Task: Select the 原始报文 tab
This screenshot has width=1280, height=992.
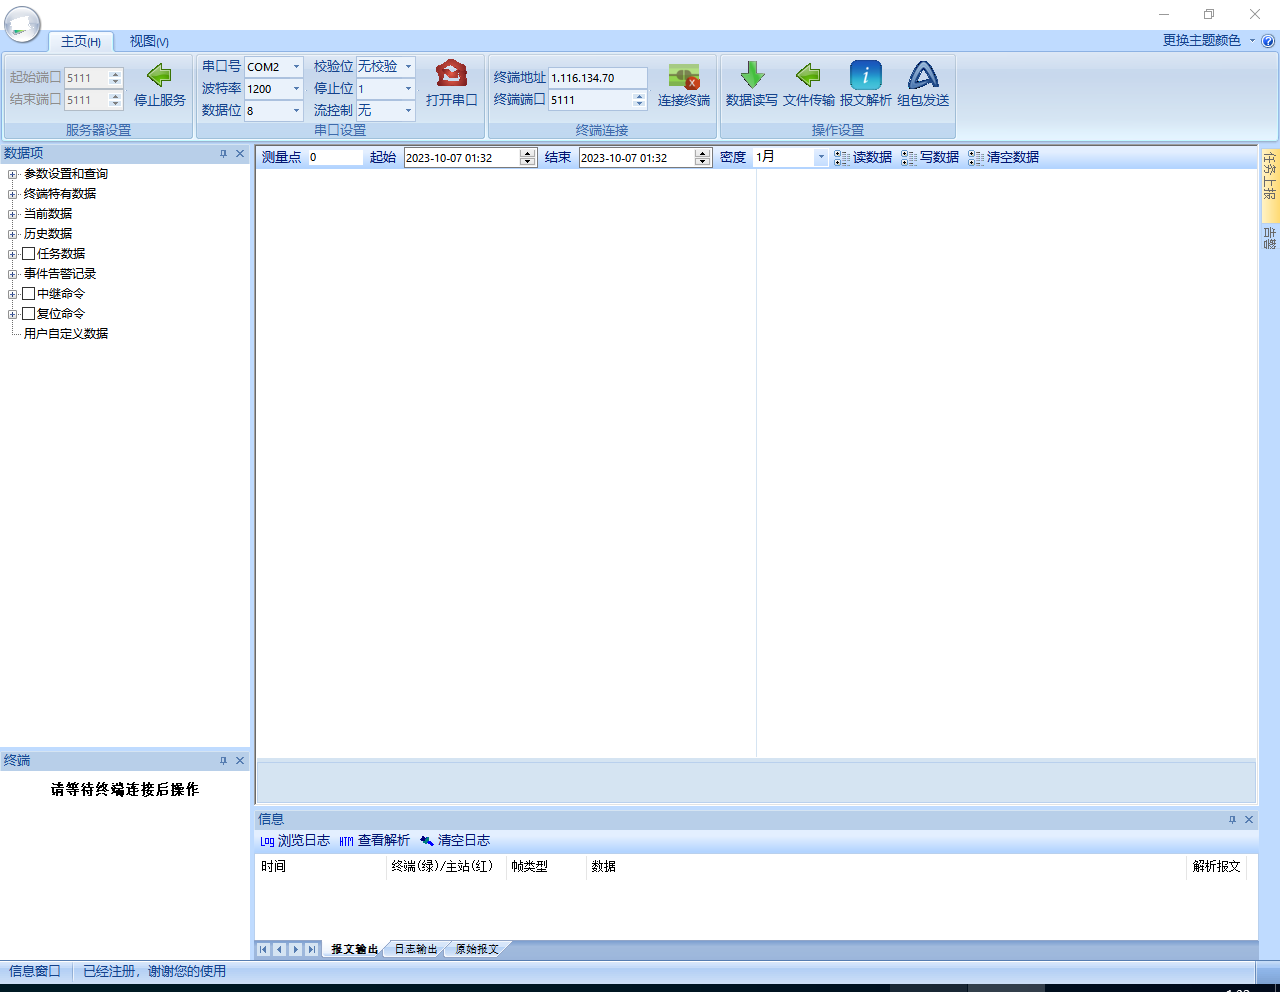Action: (x=476, y=950)
